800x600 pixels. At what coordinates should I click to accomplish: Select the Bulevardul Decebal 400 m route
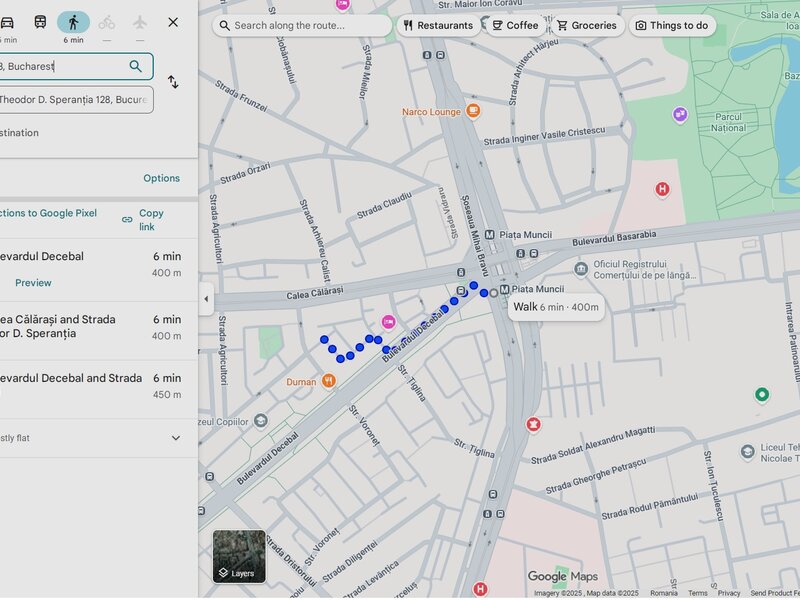[98, 270]
